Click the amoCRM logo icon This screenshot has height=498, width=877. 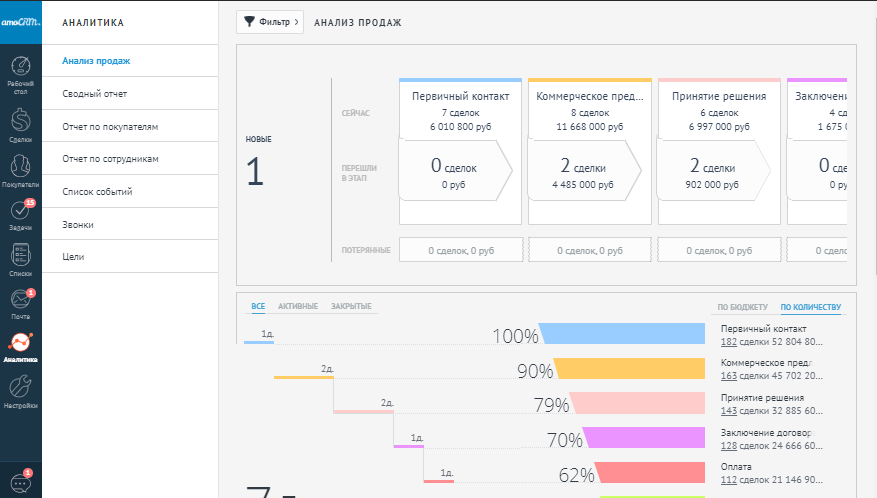coord(20,22)
